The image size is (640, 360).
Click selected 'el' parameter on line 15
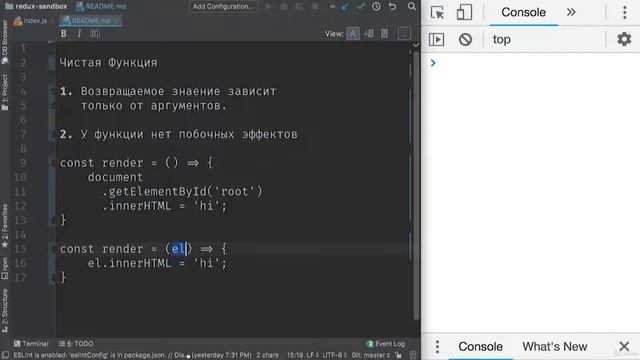click(178, 249)
